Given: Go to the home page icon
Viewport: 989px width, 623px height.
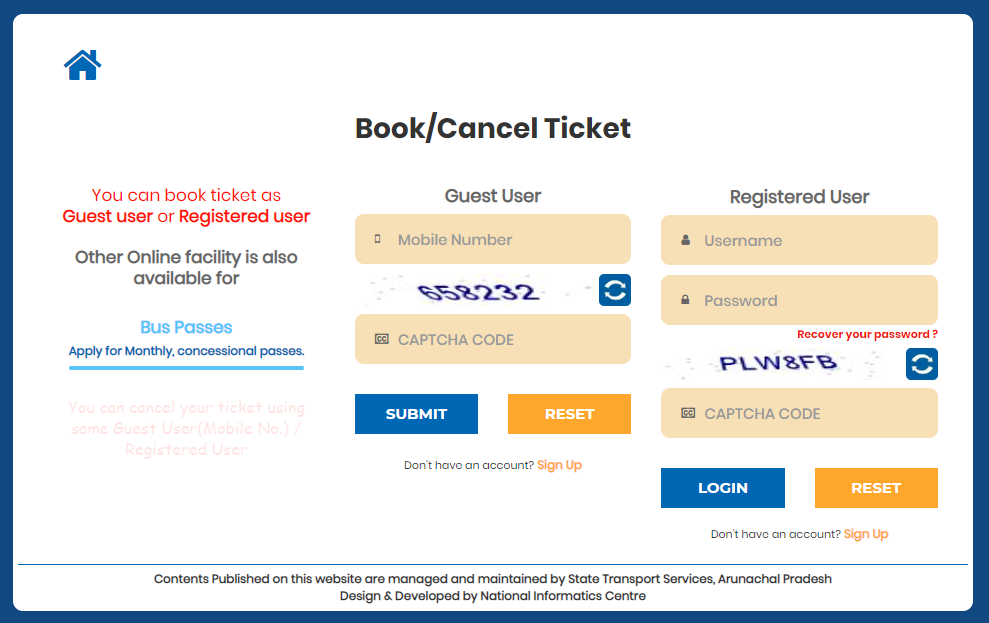Looking at the screenshot, I should [83, 65].
